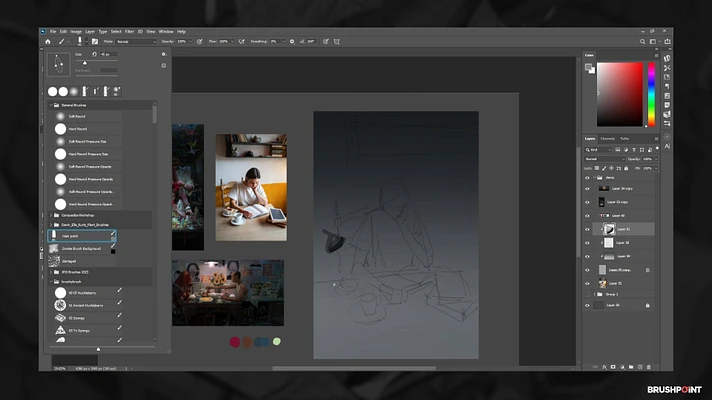Screen dimensions: 712x400
Task: Toggle visibility of Layer 31
Action: (x=588, y=229)
